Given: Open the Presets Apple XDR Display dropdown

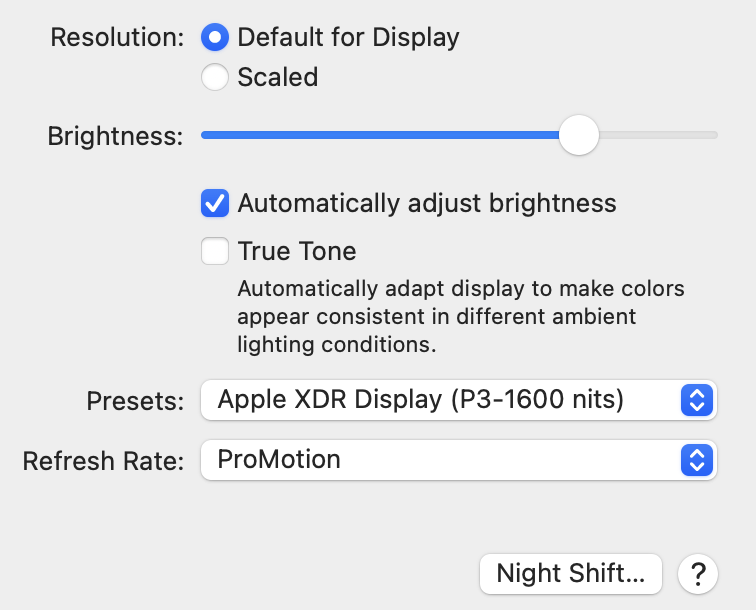Looking at the screenshot, I should pos(440,401).
